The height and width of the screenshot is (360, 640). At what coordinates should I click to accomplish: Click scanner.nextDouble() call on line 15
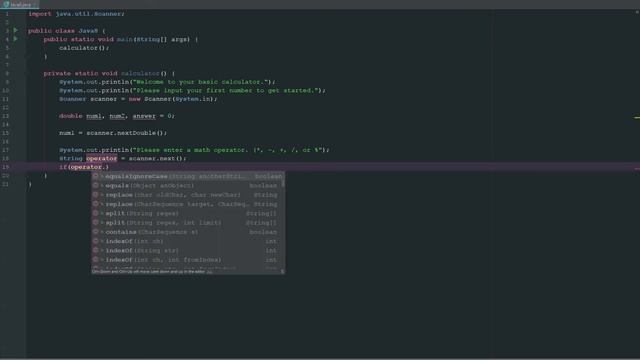coord(124,133)
